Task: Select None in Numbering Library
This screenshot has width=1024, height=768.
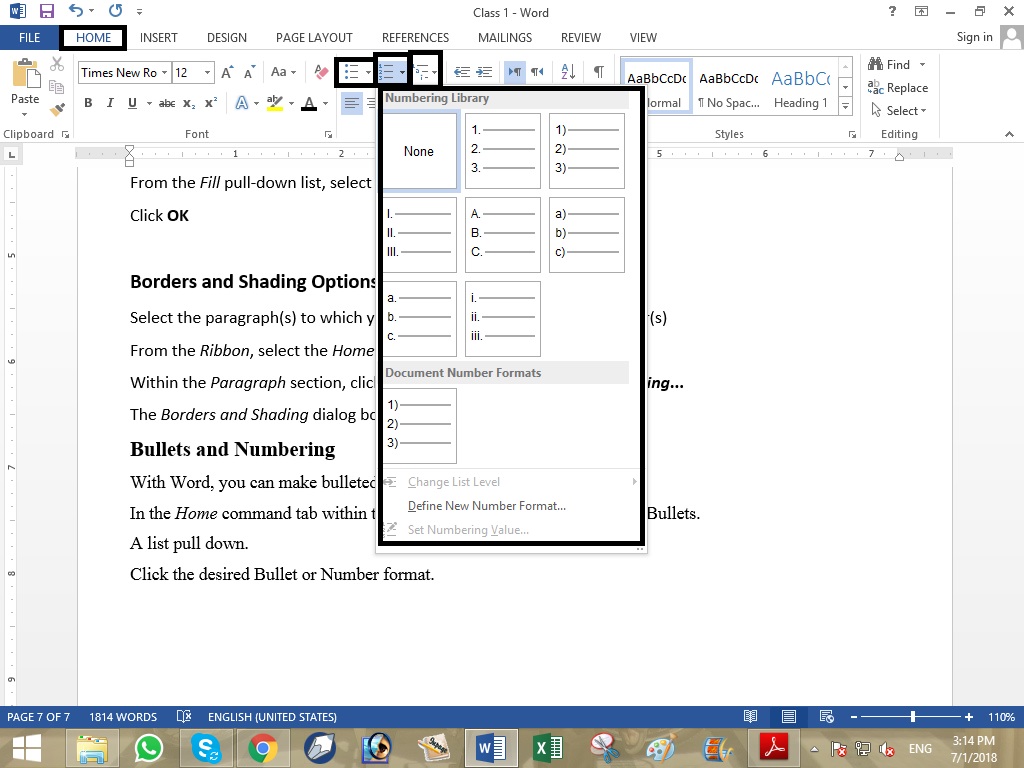Action: pyautogui.click(x=419, y=151)
